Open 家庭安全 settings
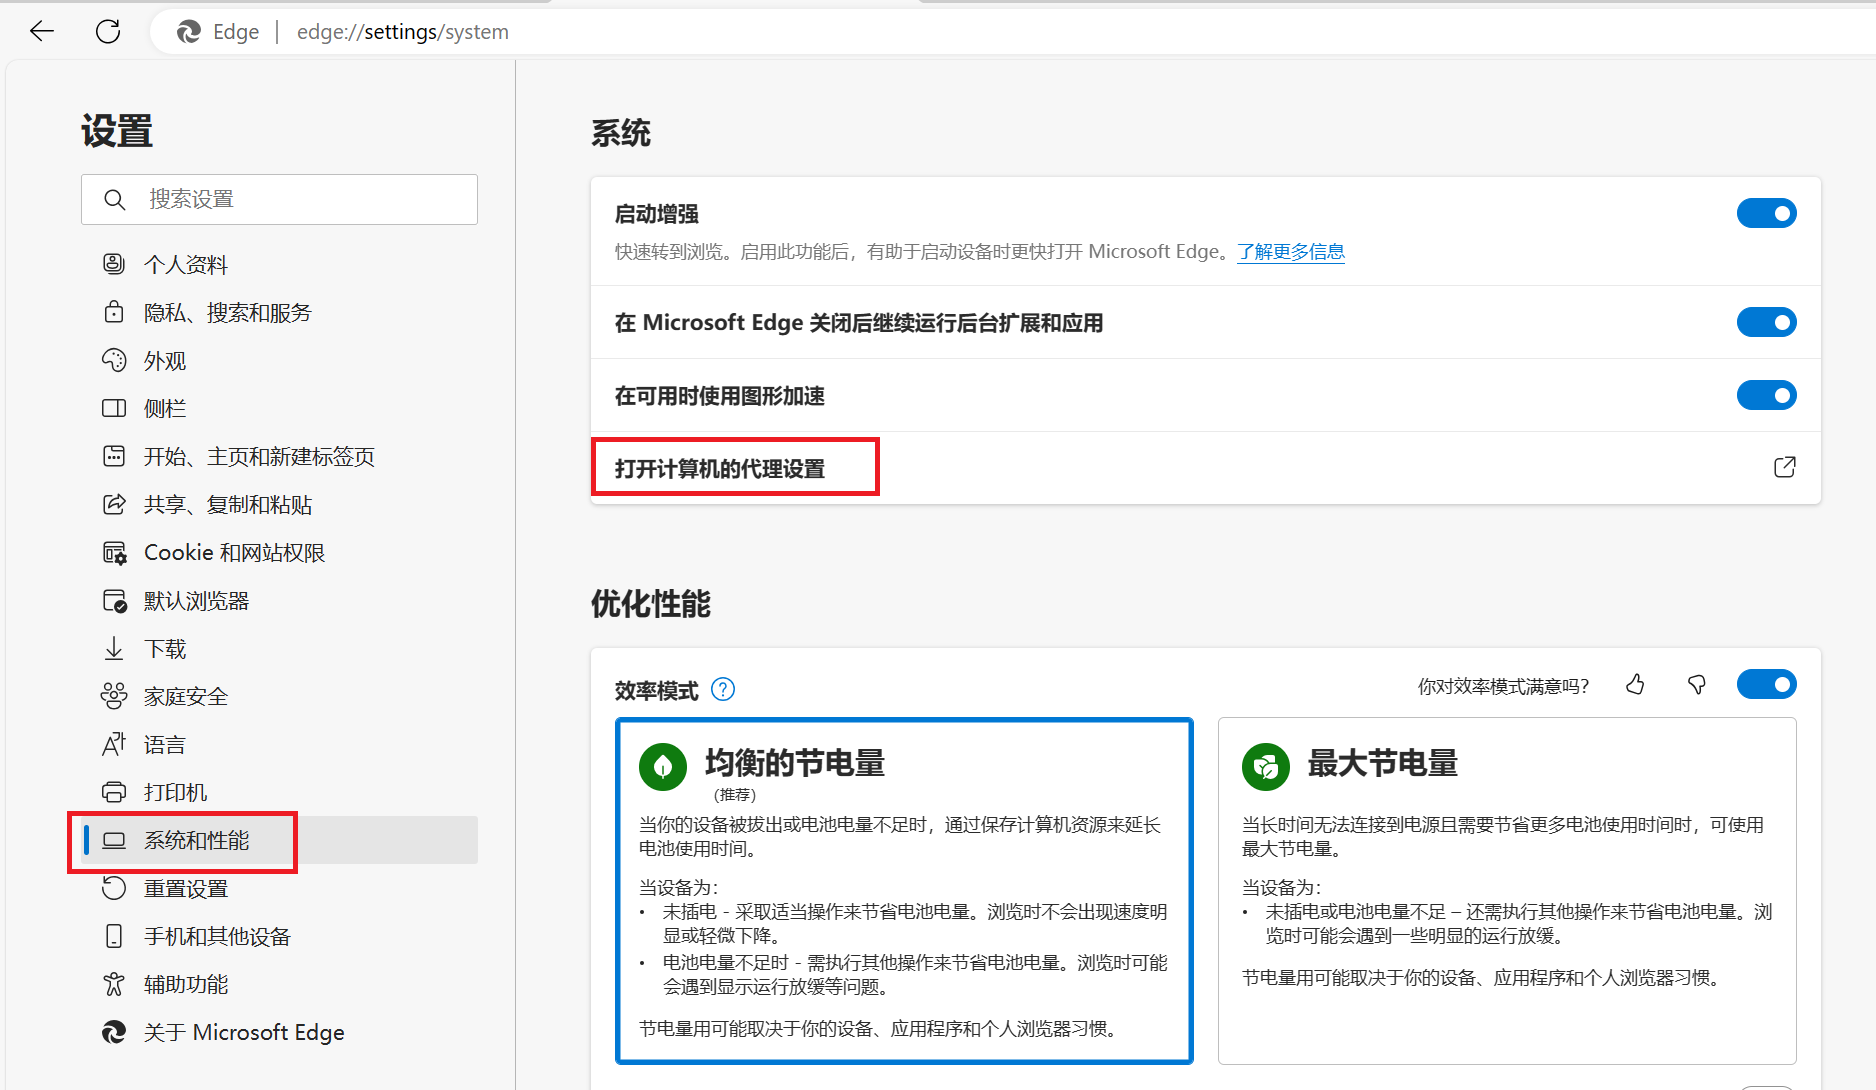Screen dimensions: 1876x1090 pyautogui.click(x=280, y=696)
